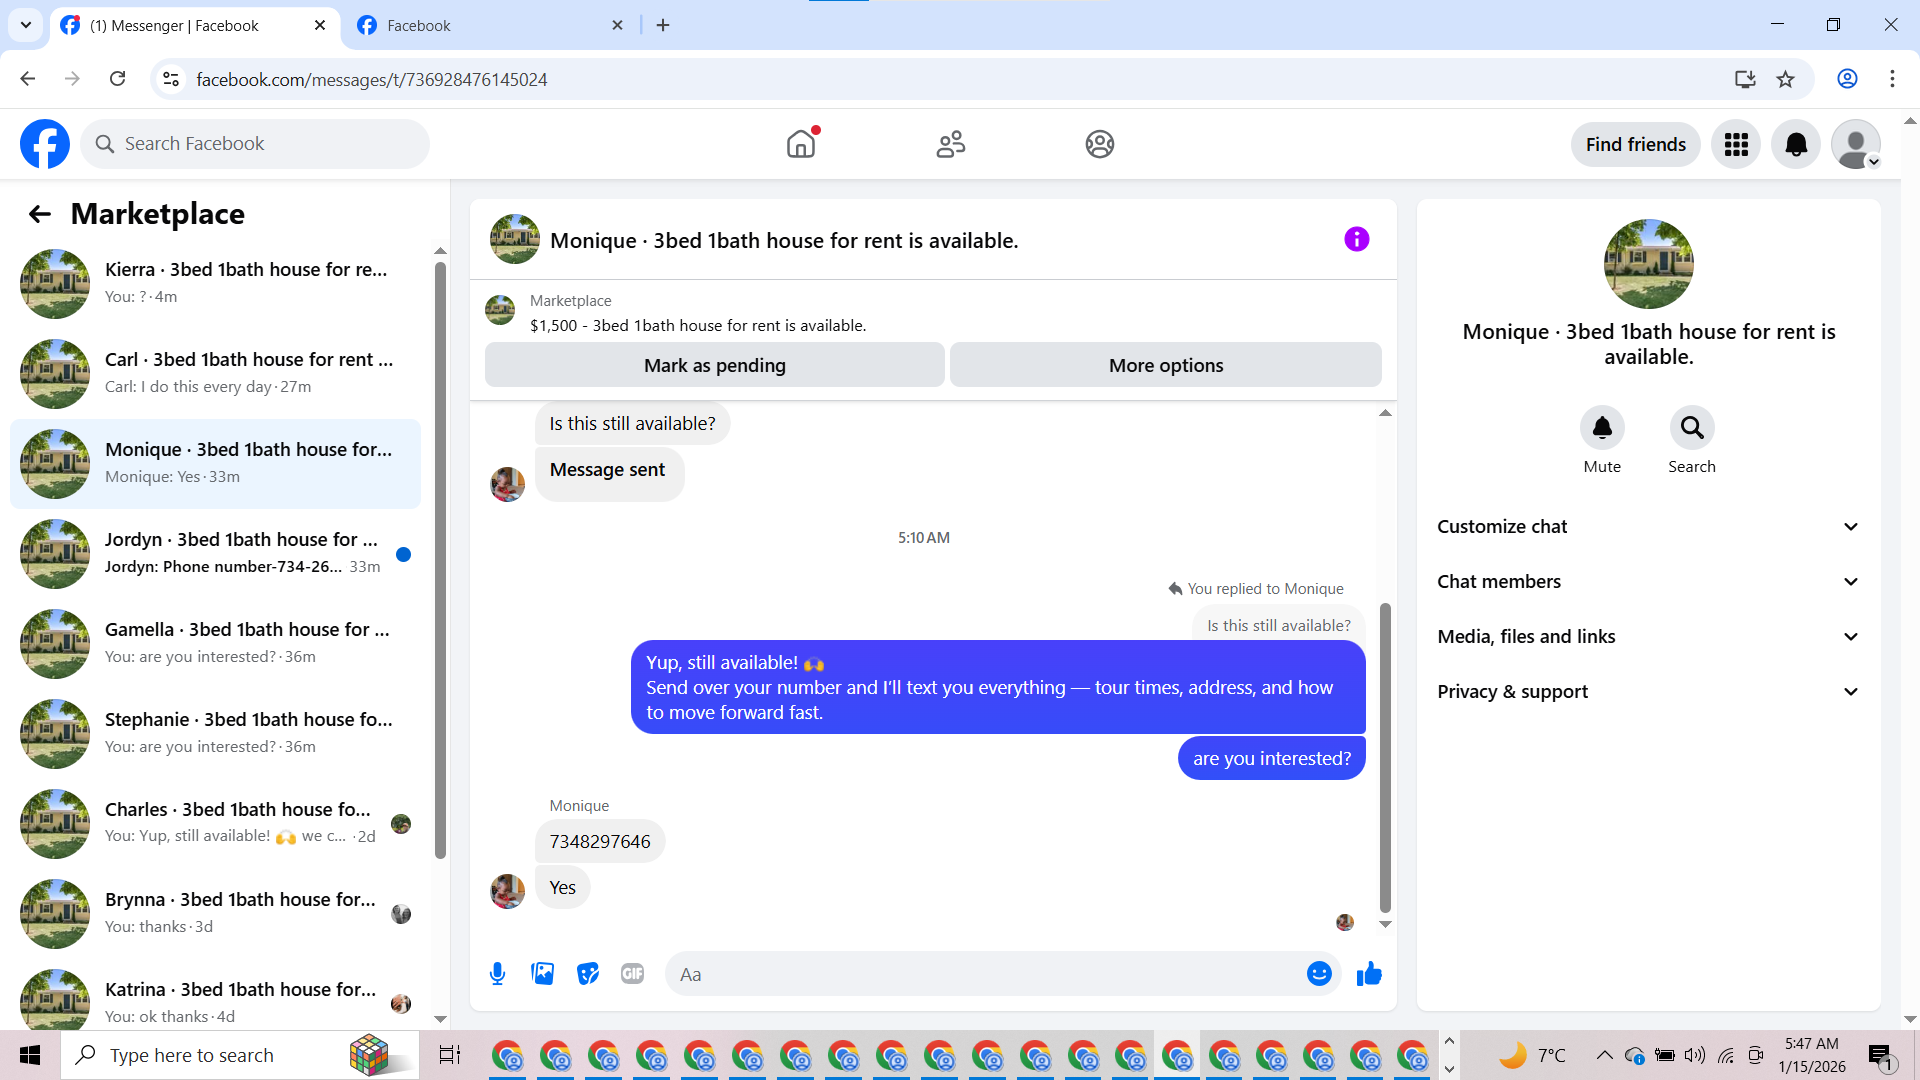
Task: Bookmark this page with star icon
Action: (1785, 79)
